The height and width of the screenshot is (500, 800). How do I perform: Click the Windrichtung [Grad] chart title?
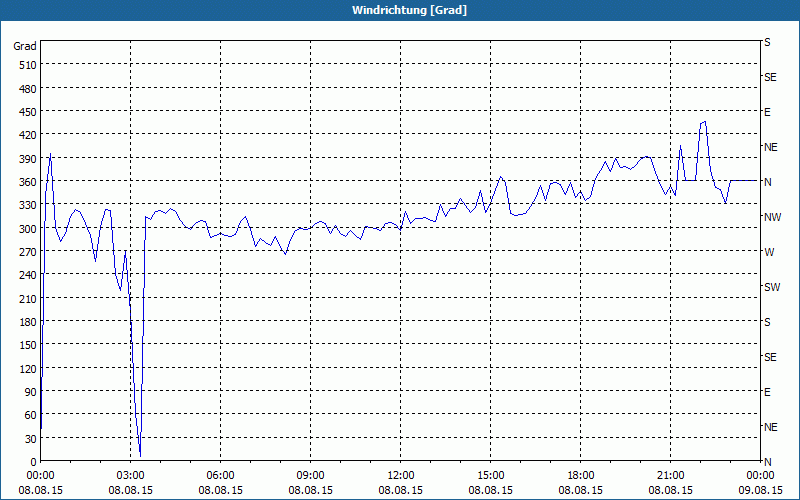click(x=409, y=10)
